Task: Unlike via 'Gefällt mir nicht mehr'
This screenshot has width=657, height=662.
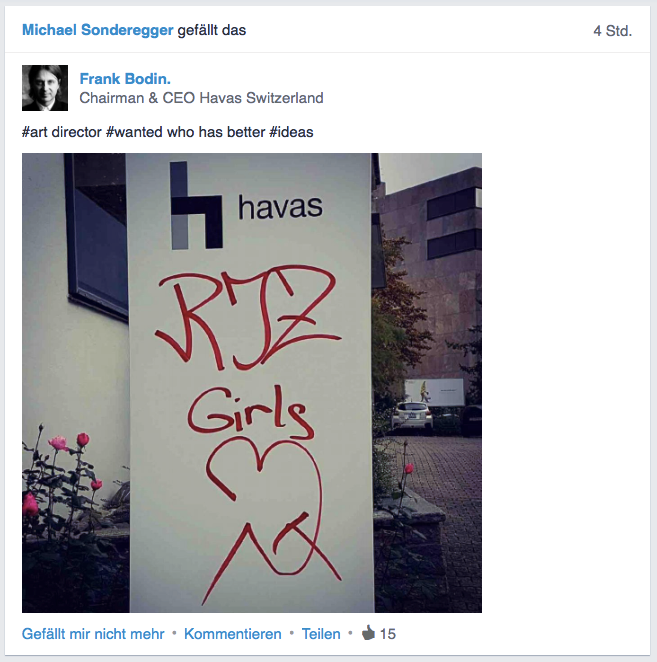Action: [93, 634]
